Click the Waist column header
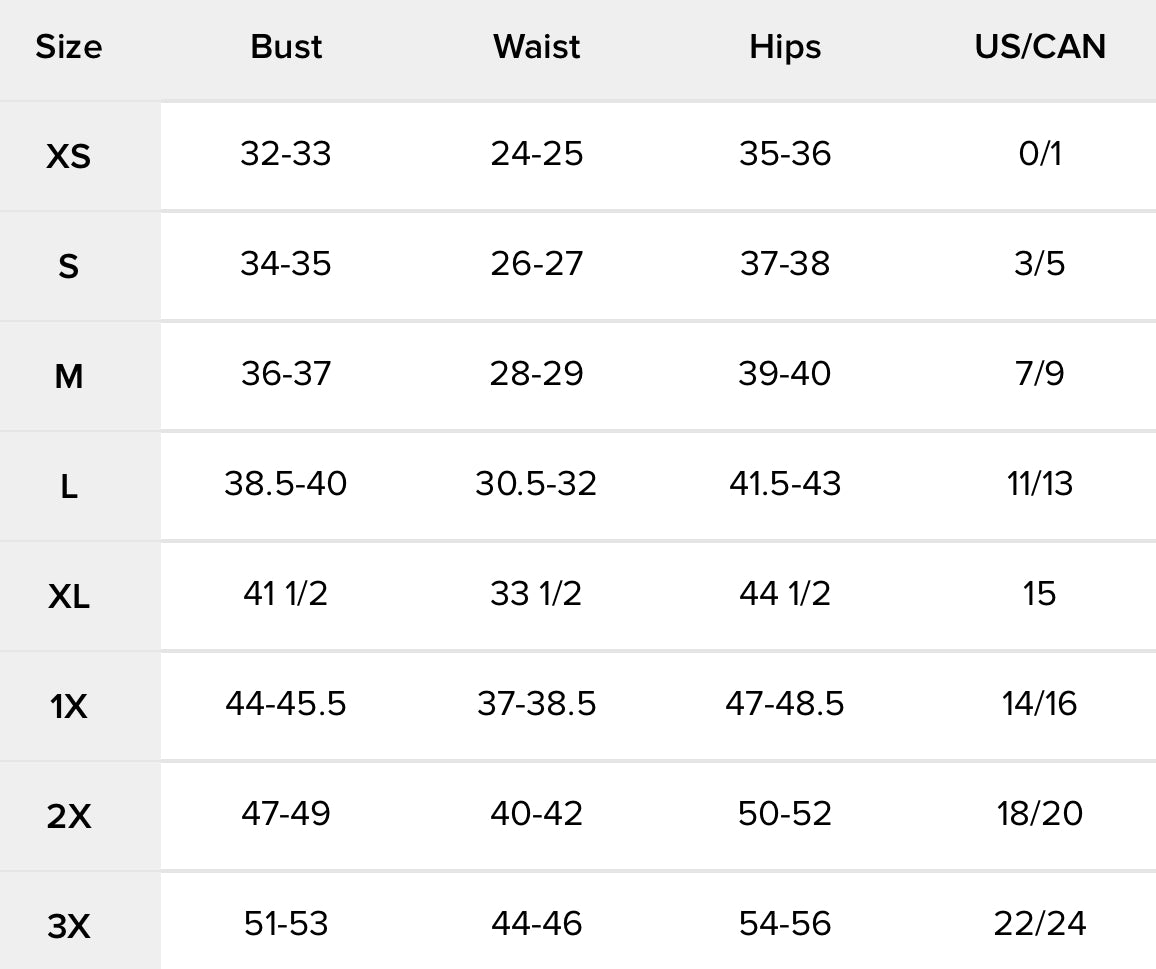The image size is (1156, 969). (536, 47)
